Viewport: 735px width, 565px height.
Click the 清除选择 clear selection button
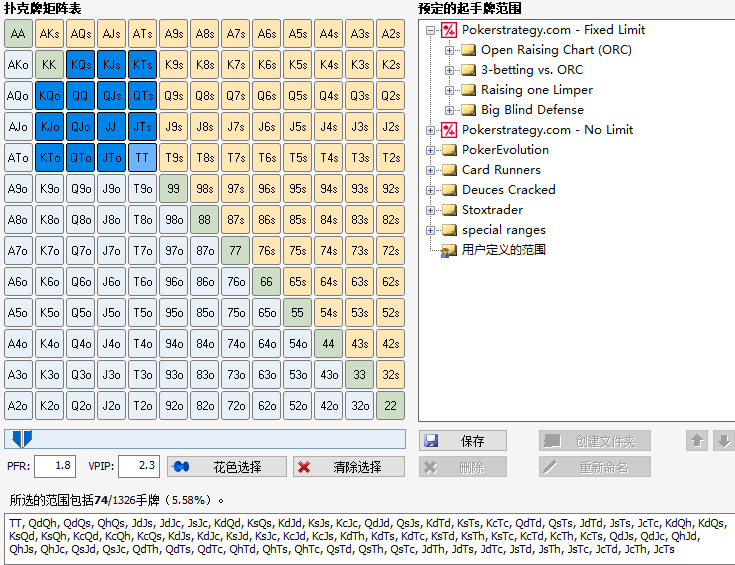[x=349, y=467]
